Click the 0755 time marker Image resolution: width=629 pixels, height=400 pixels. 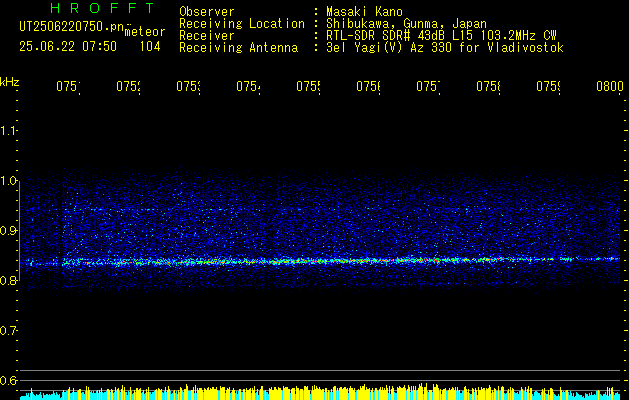point(308,87)
